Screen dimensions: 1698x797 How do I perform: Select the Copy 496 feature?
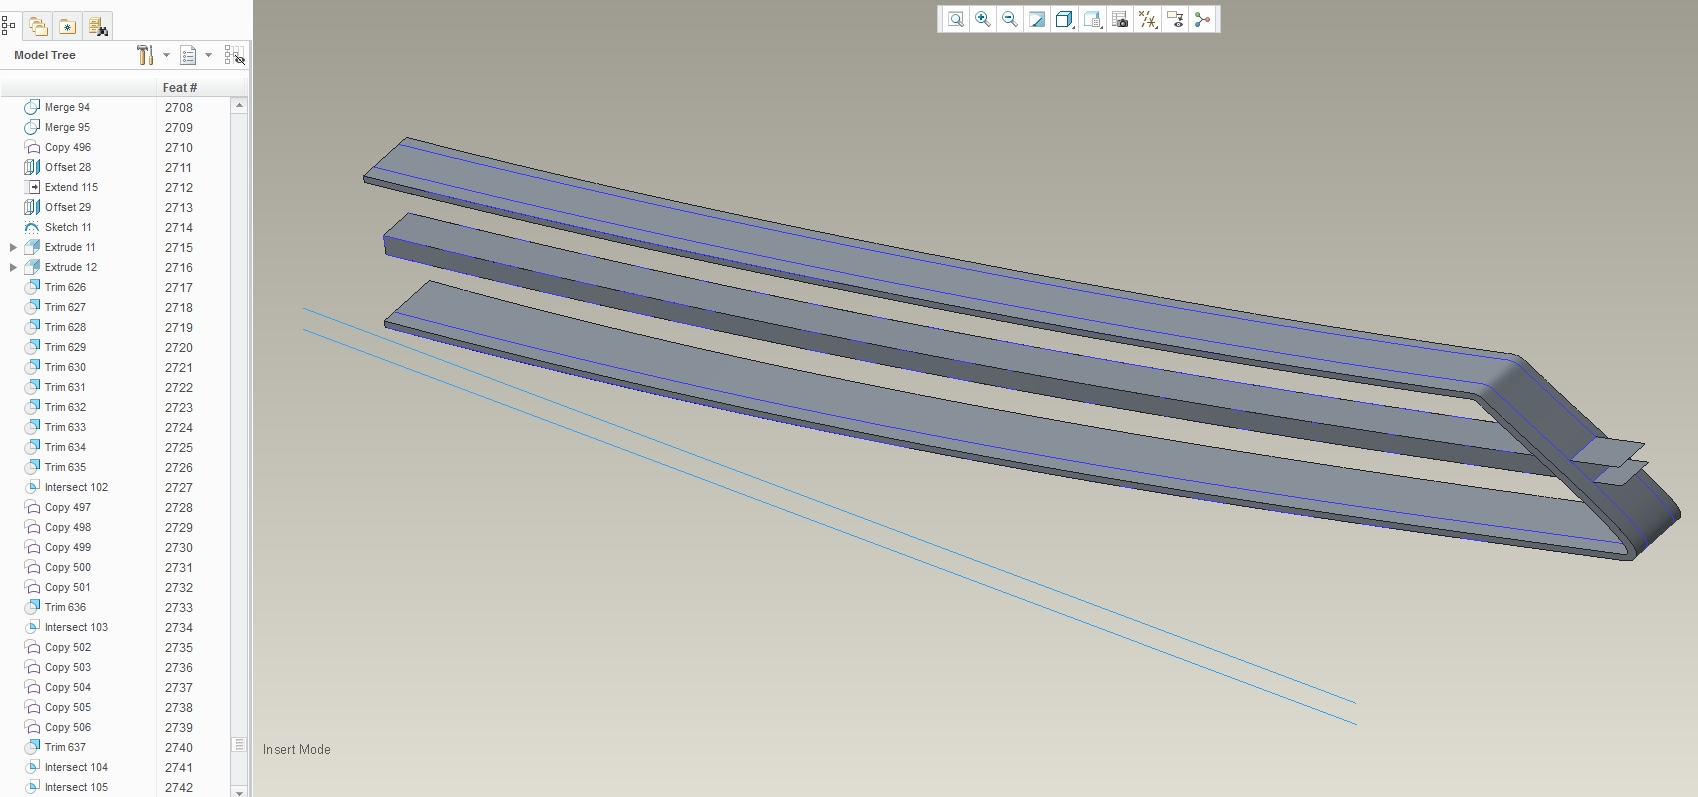tap(67, 147)
